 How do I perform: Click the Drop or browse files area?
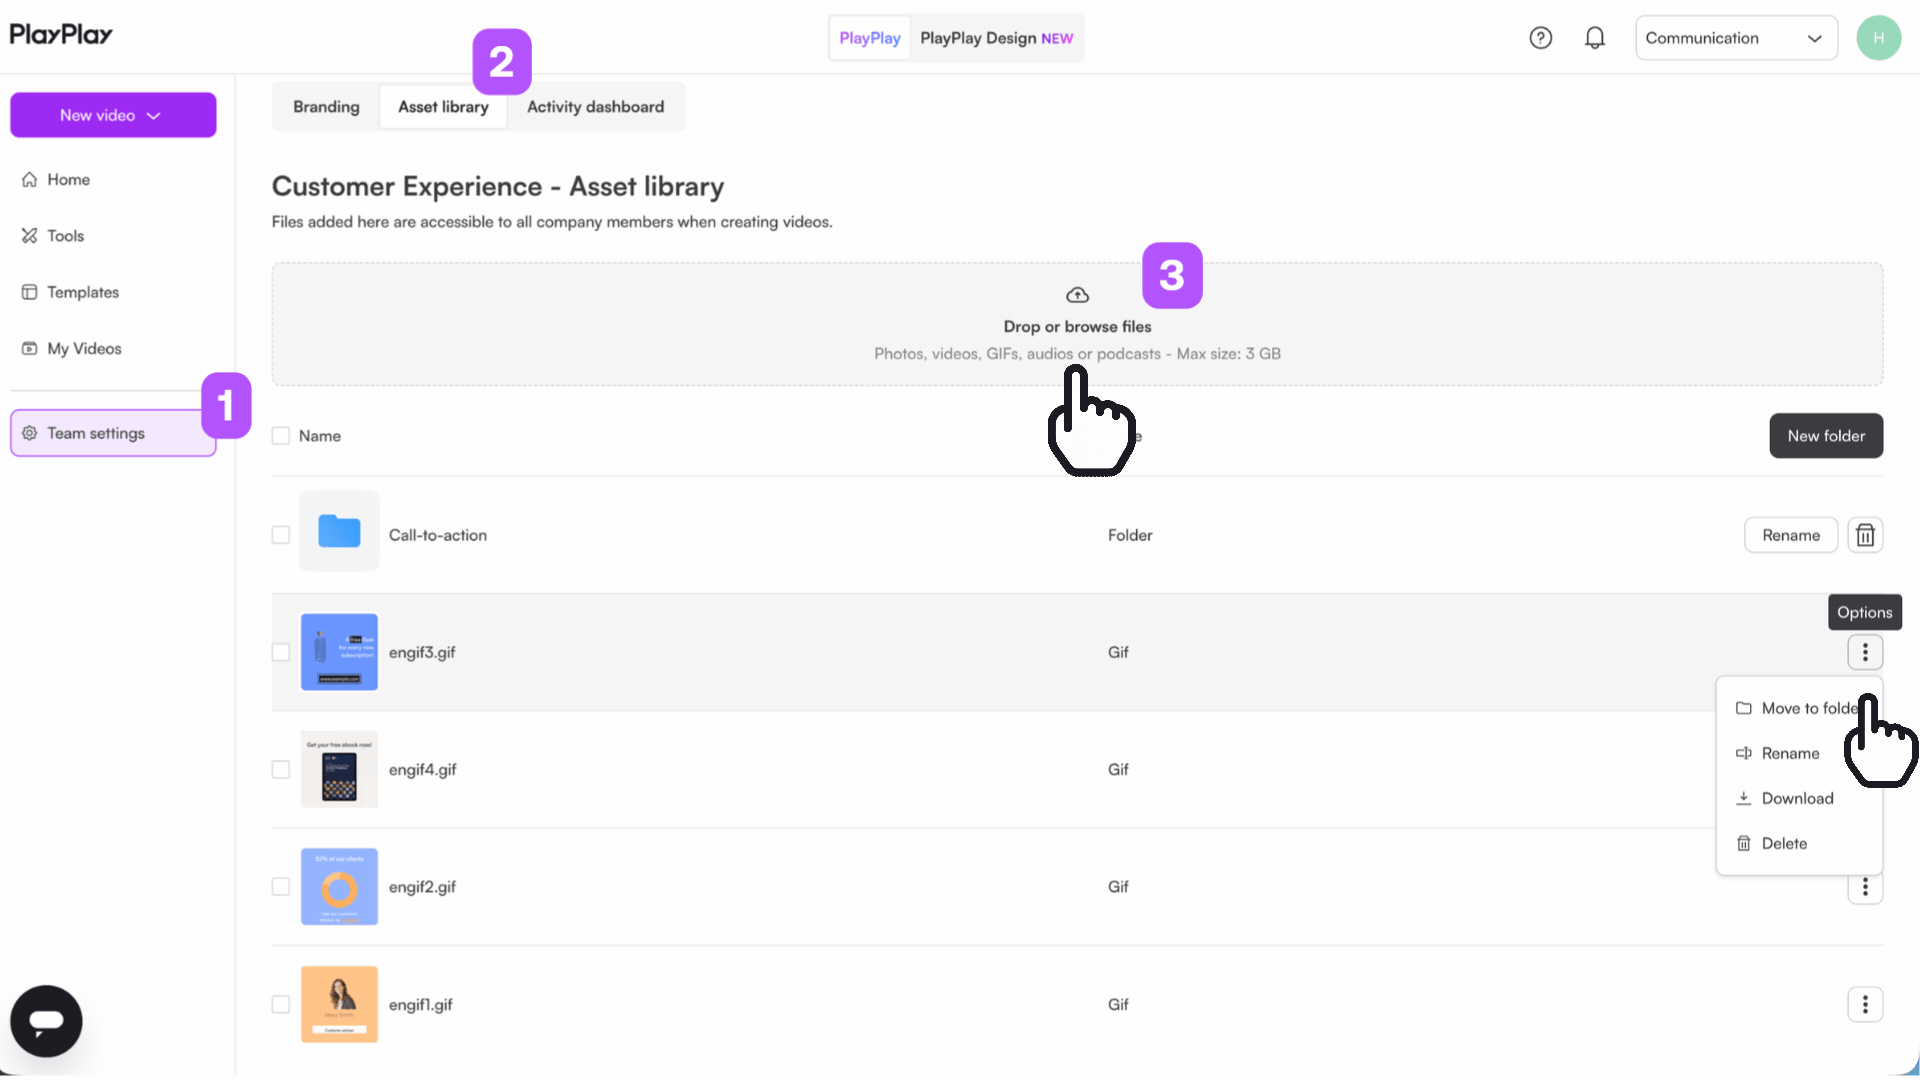(x=1077, y=324)
